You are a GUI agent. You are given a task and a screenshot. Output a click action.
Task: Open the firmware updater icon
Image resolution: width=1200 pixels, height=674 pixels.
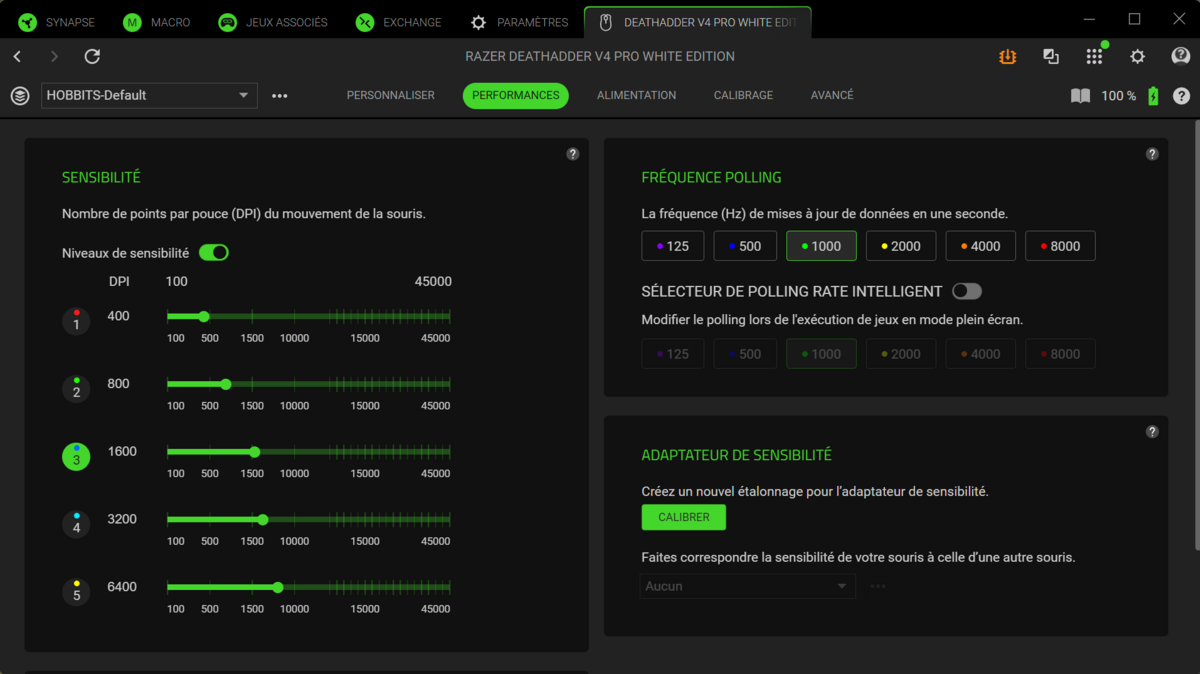tap(1007, 57)
